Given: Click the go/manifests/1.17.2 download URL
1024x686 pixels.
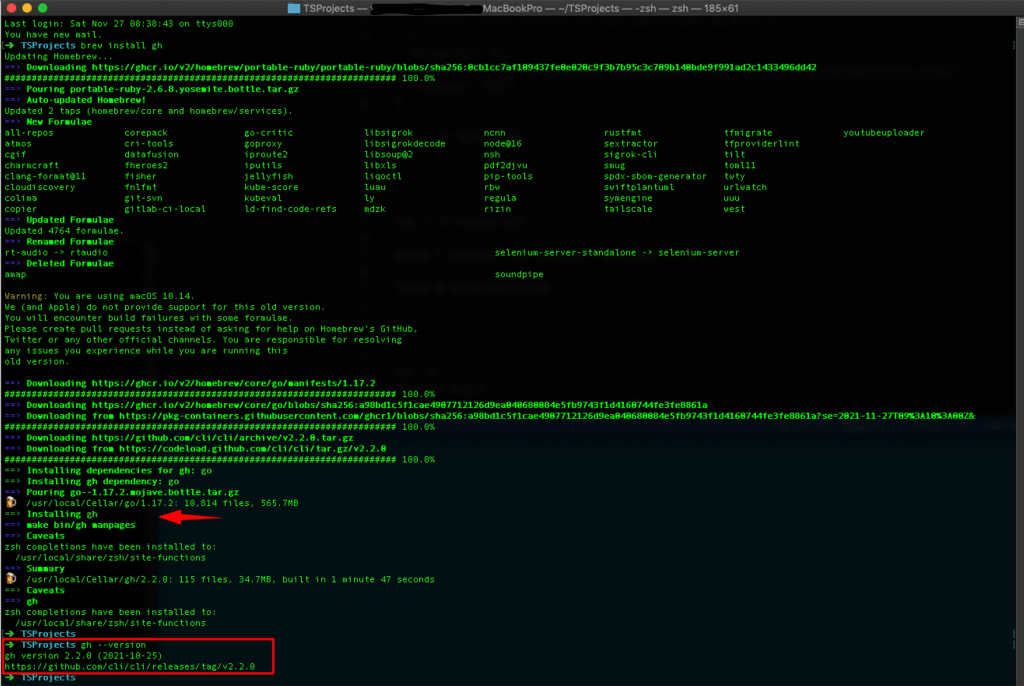Looking at the screenshot, I should (x=234, y=383).
